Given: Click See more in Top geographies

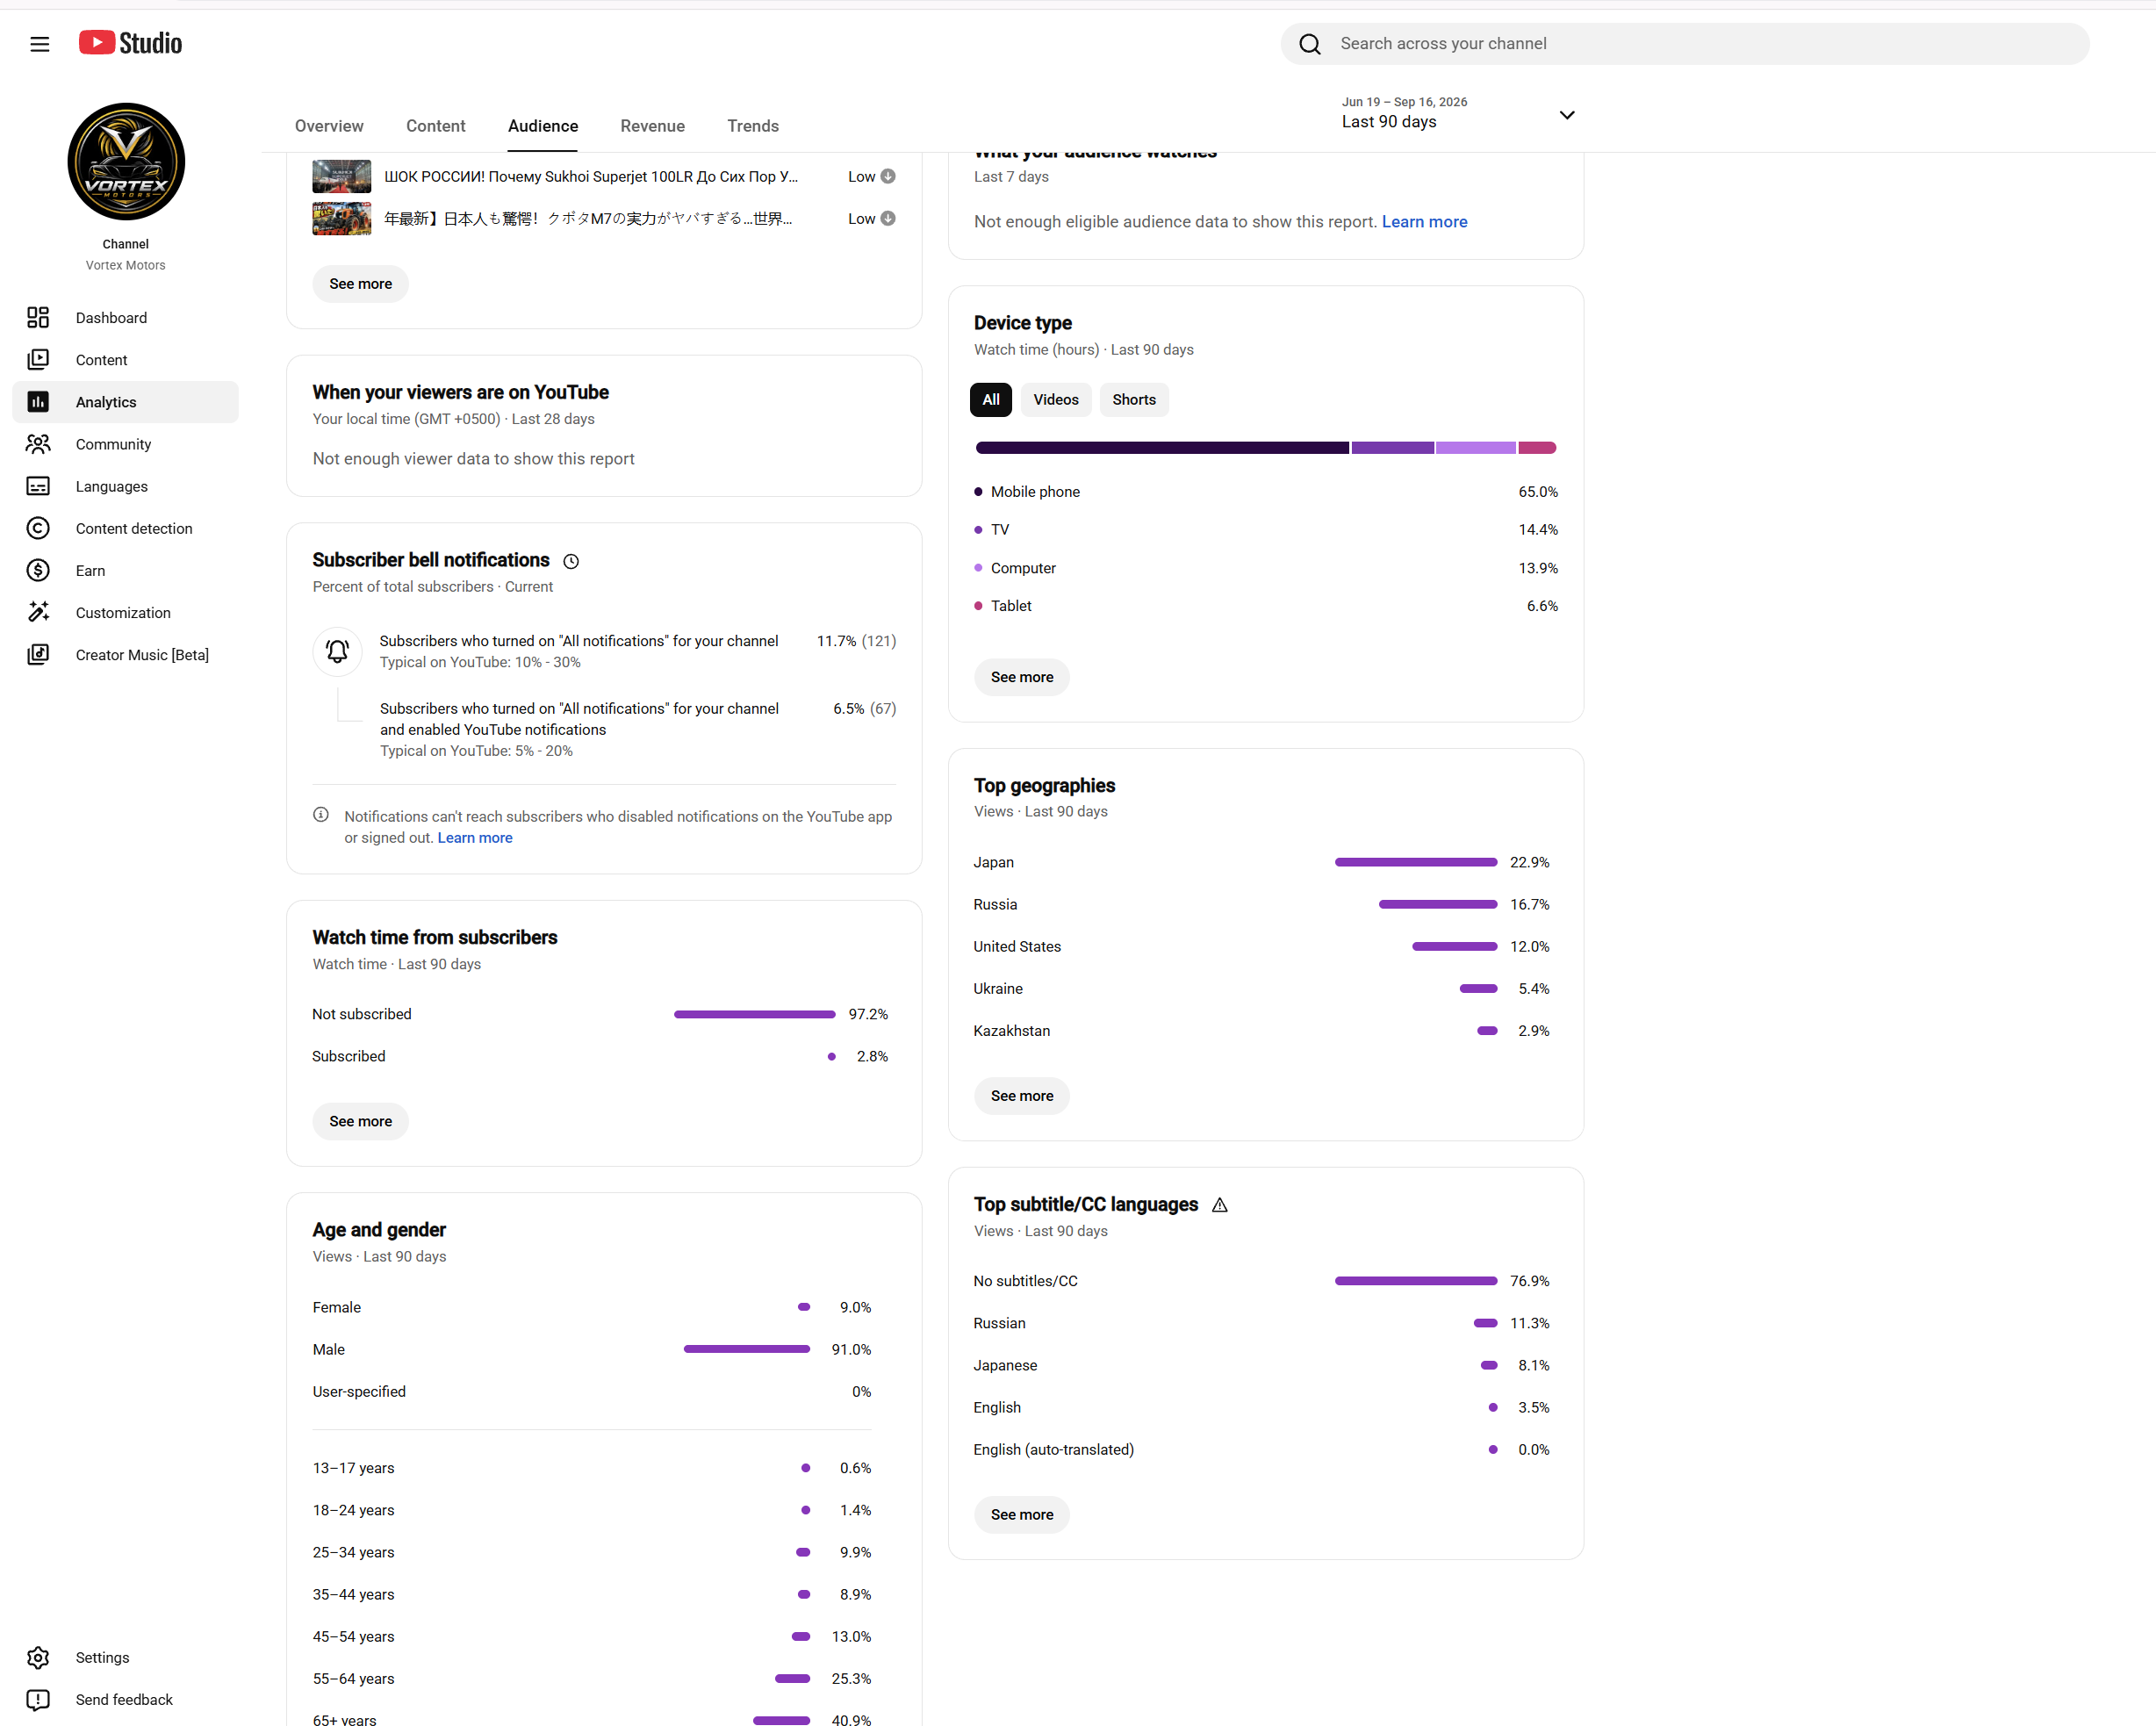Looking at the screenshot, I should click(1021, 1096).
